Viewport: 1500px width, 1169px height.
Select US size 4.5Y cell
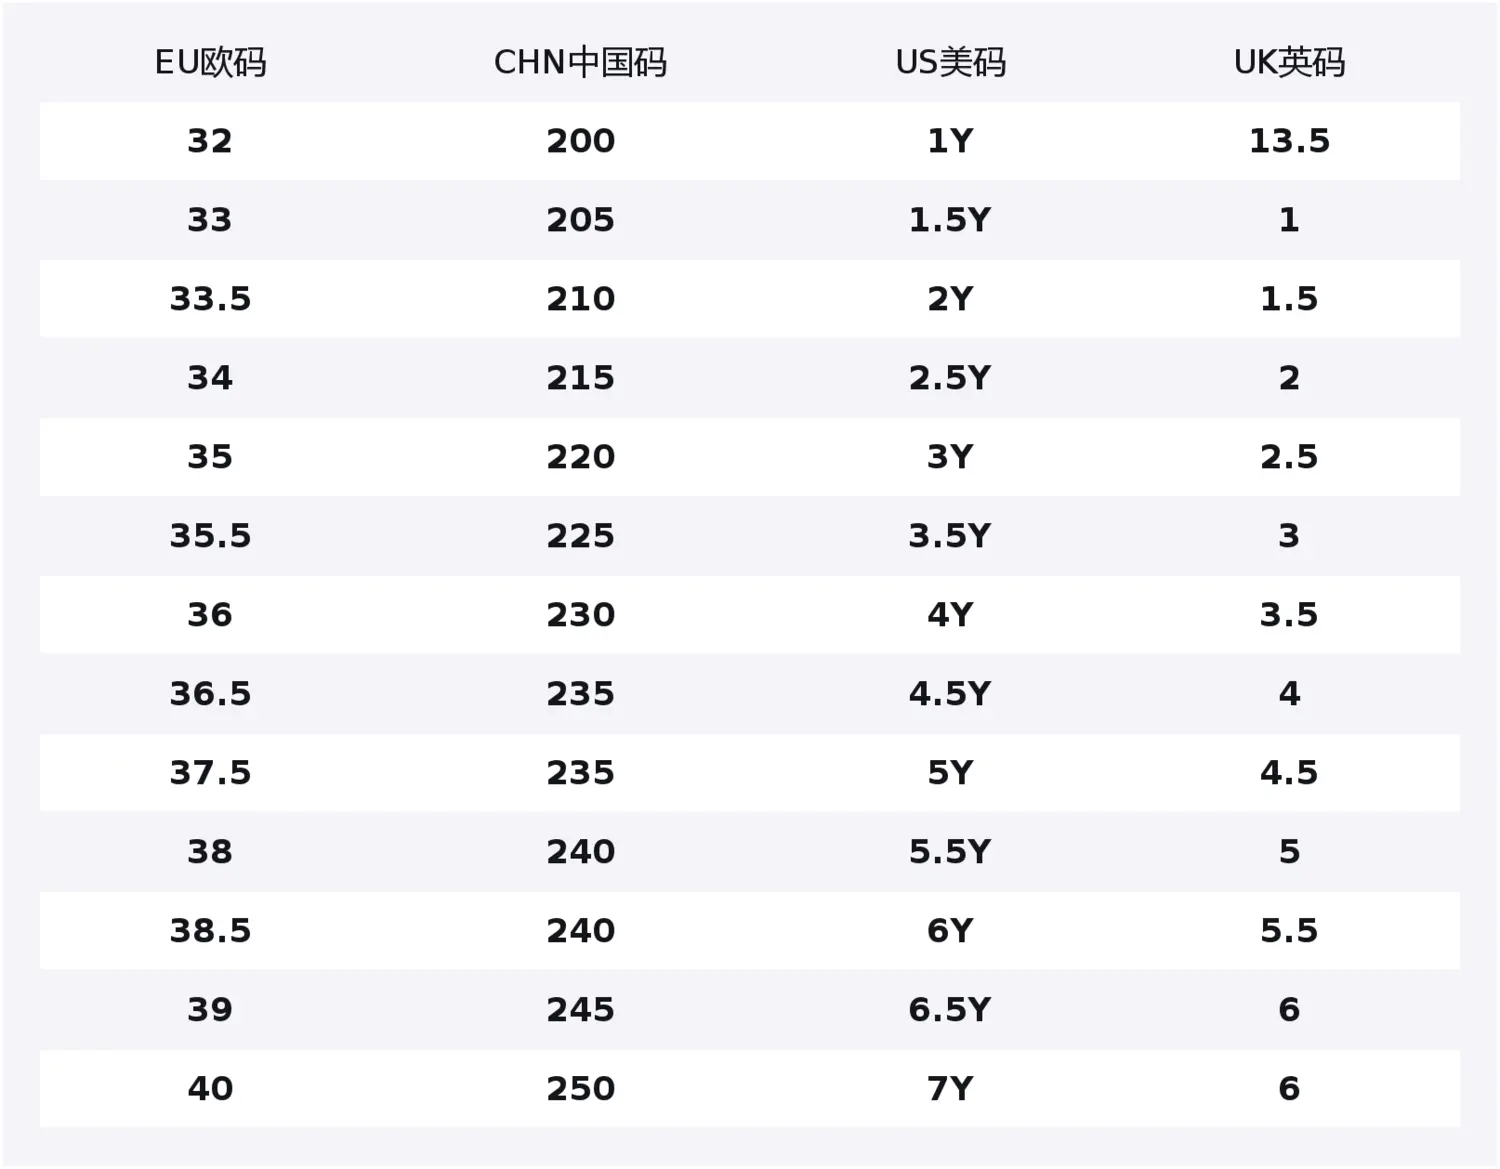pyautogui.click(x=950, y=694)
